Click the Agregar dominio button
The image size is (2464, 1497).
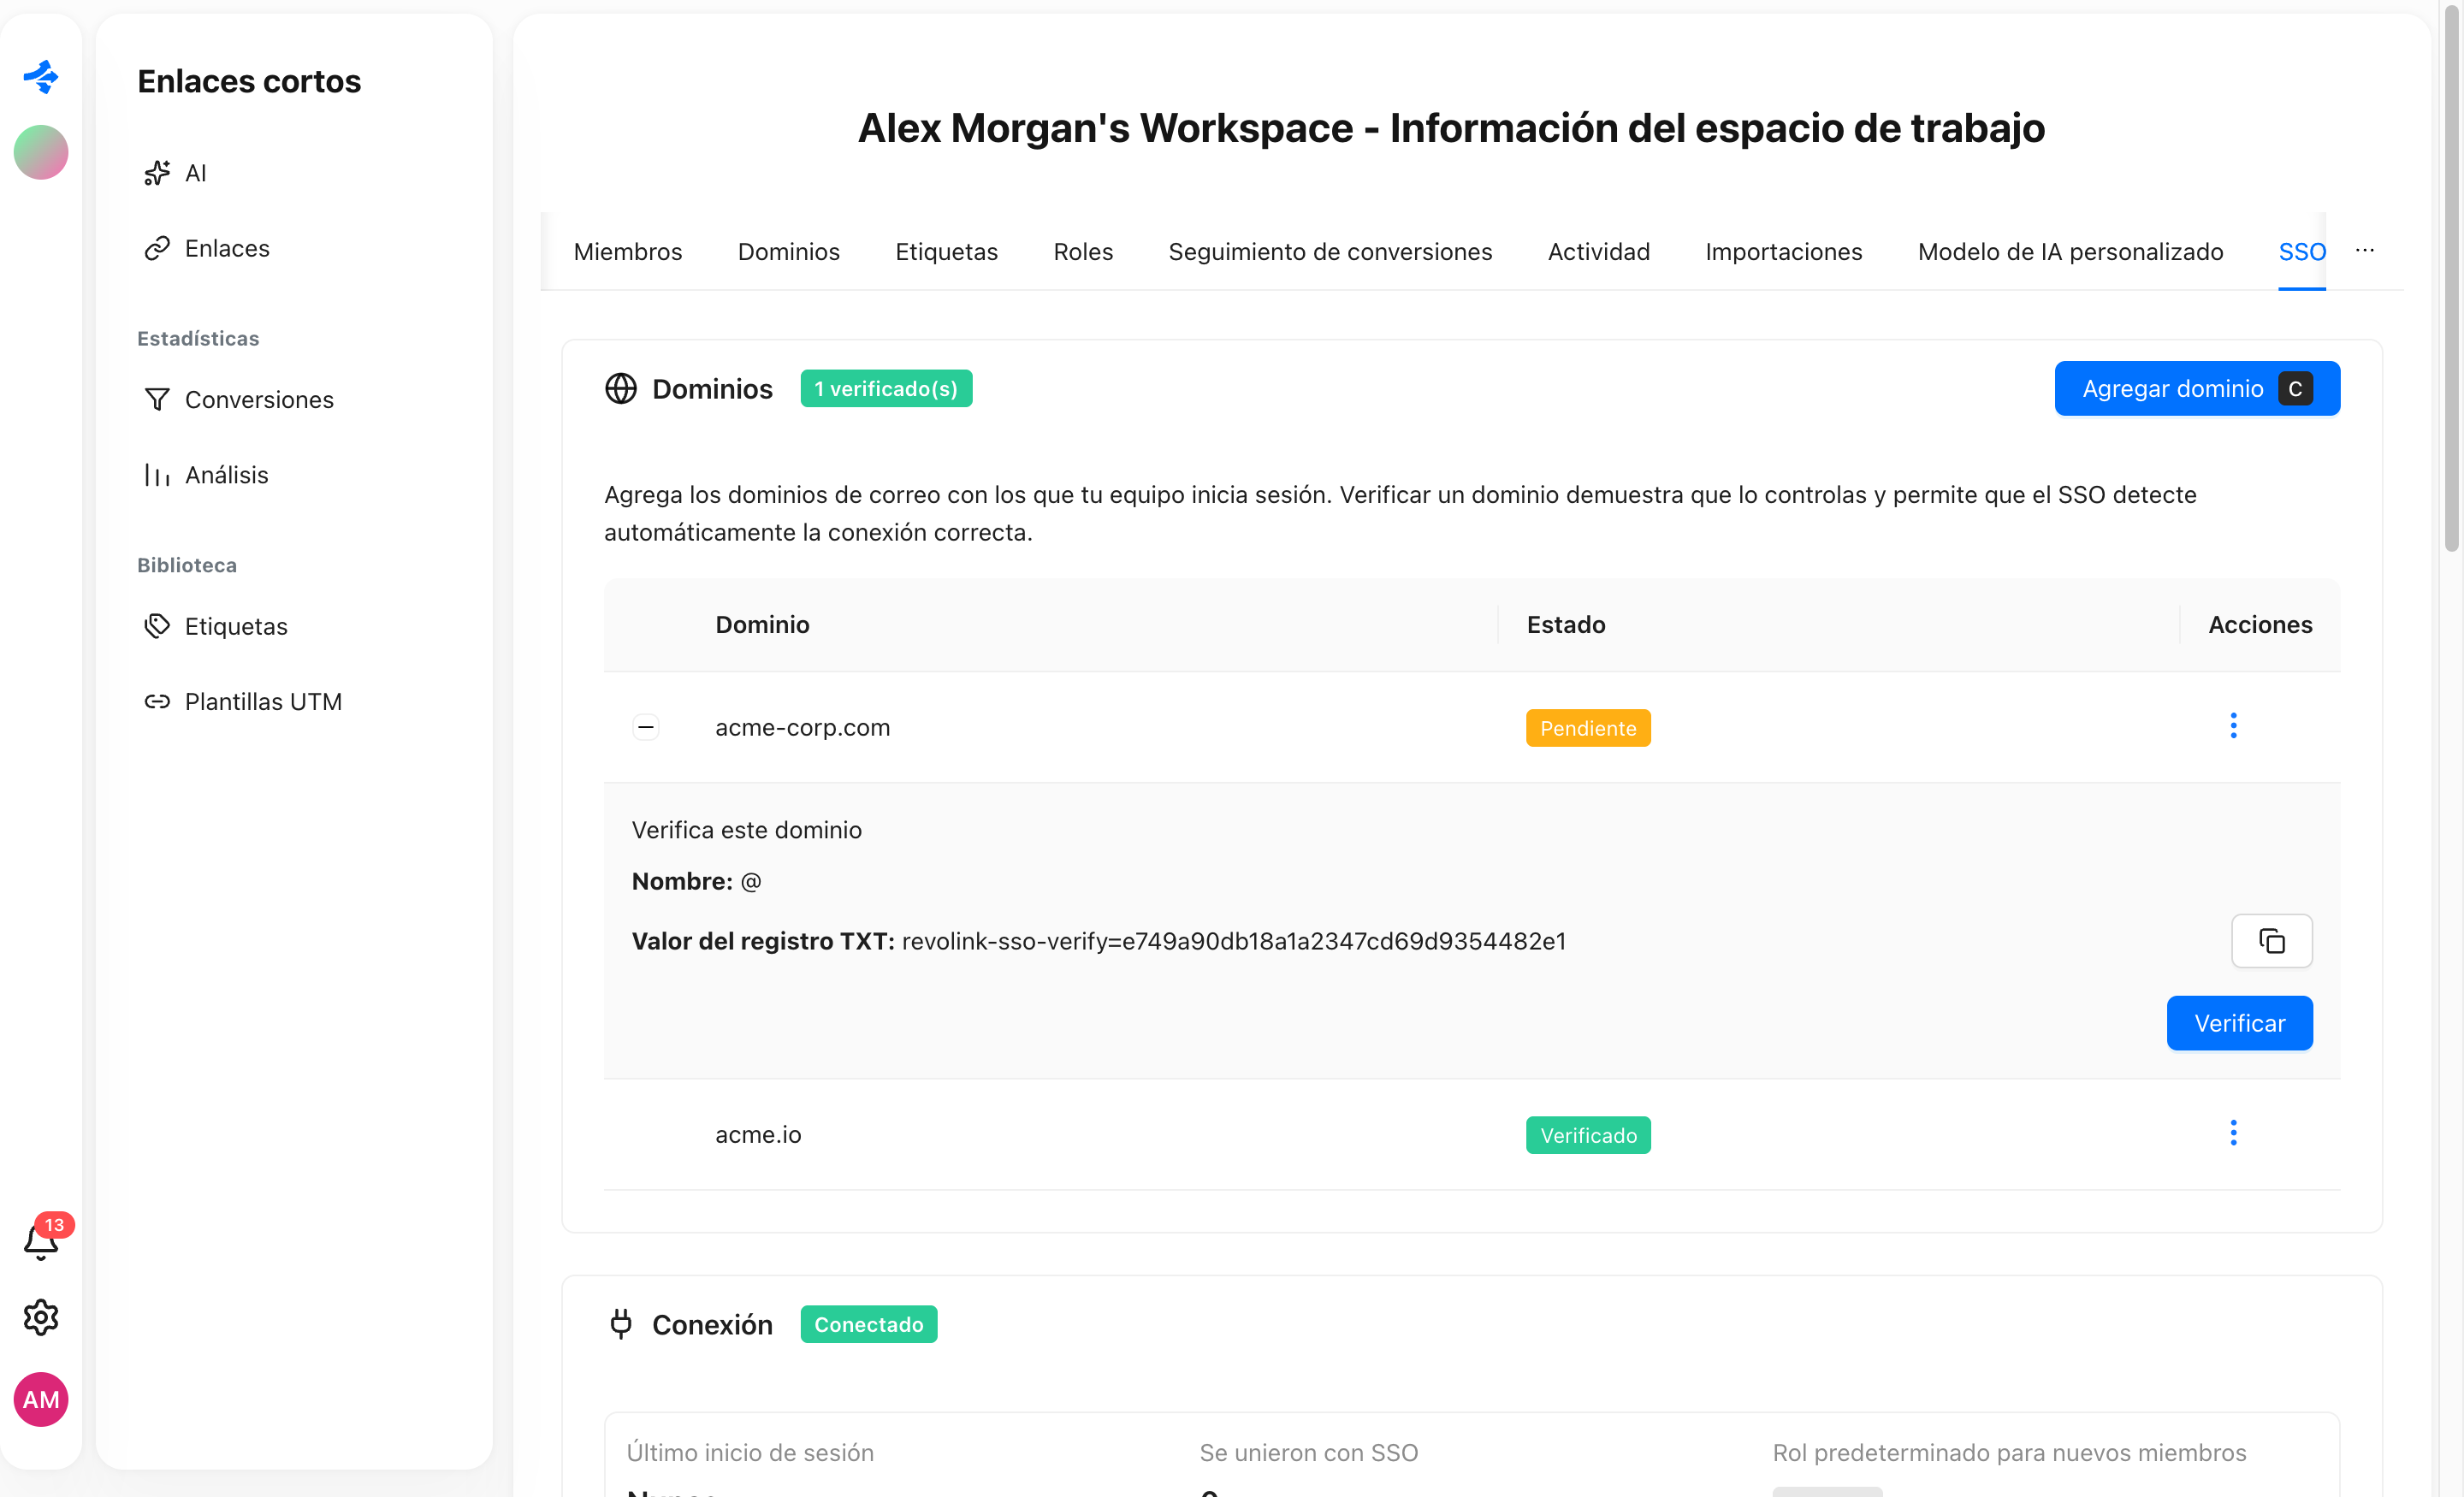coord(2197,388)
